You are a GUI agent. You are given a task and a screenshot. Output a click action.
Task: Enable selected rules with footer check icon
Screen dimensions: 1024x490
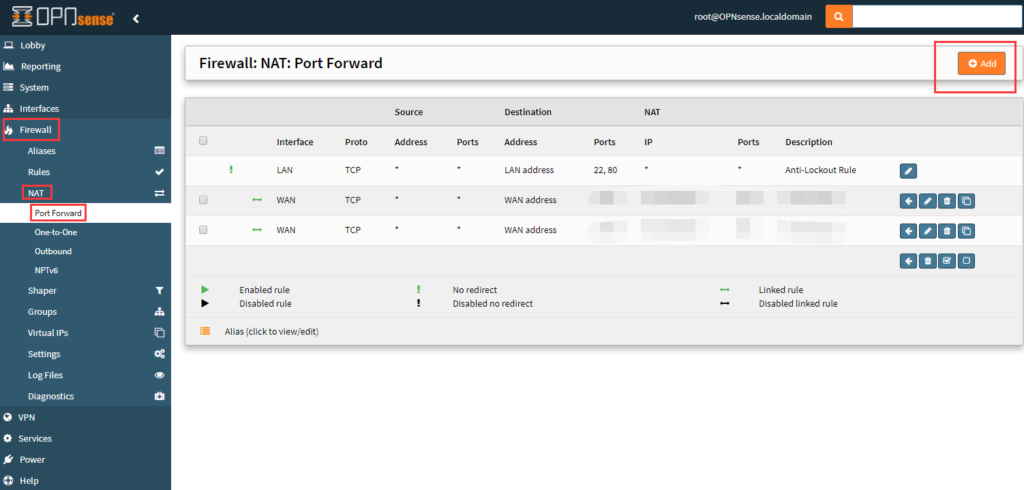(x=947, y=261)
